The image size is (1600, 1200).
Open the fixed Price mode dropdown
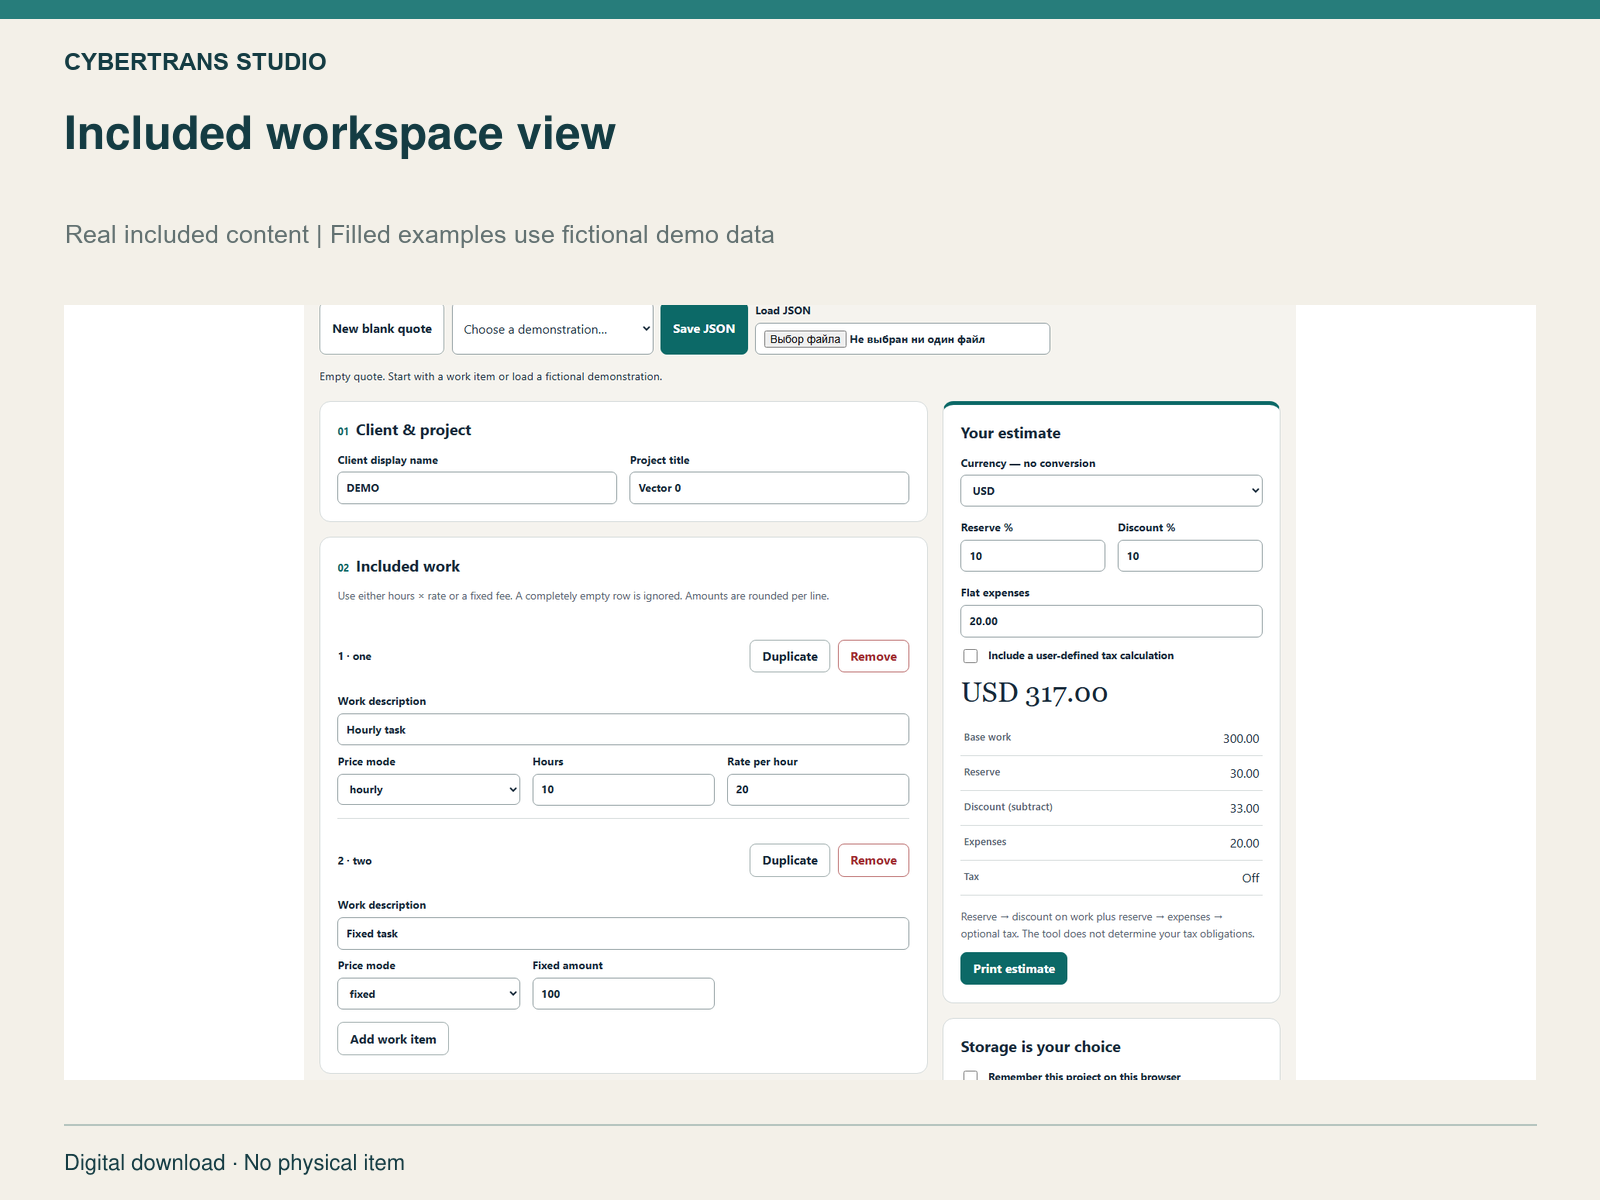[x=429, y=994]
